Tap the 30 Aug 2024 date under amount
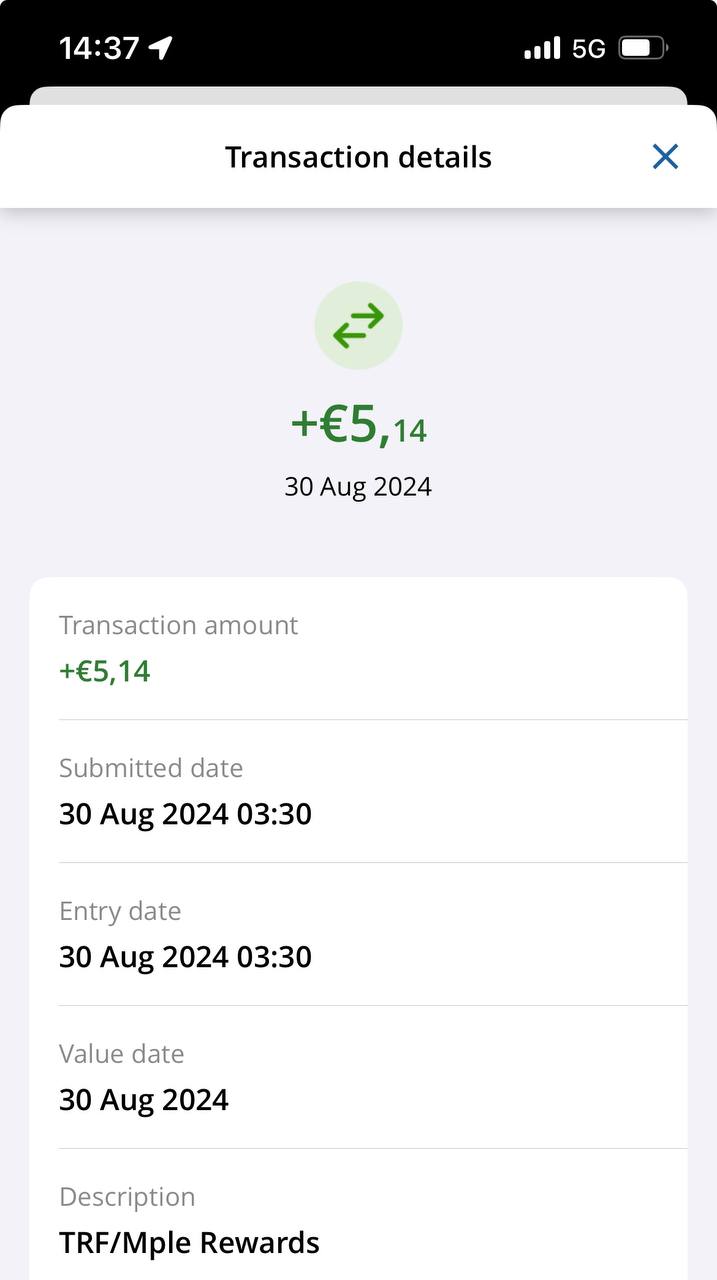 pyautogui.click(x=358, y=487)
